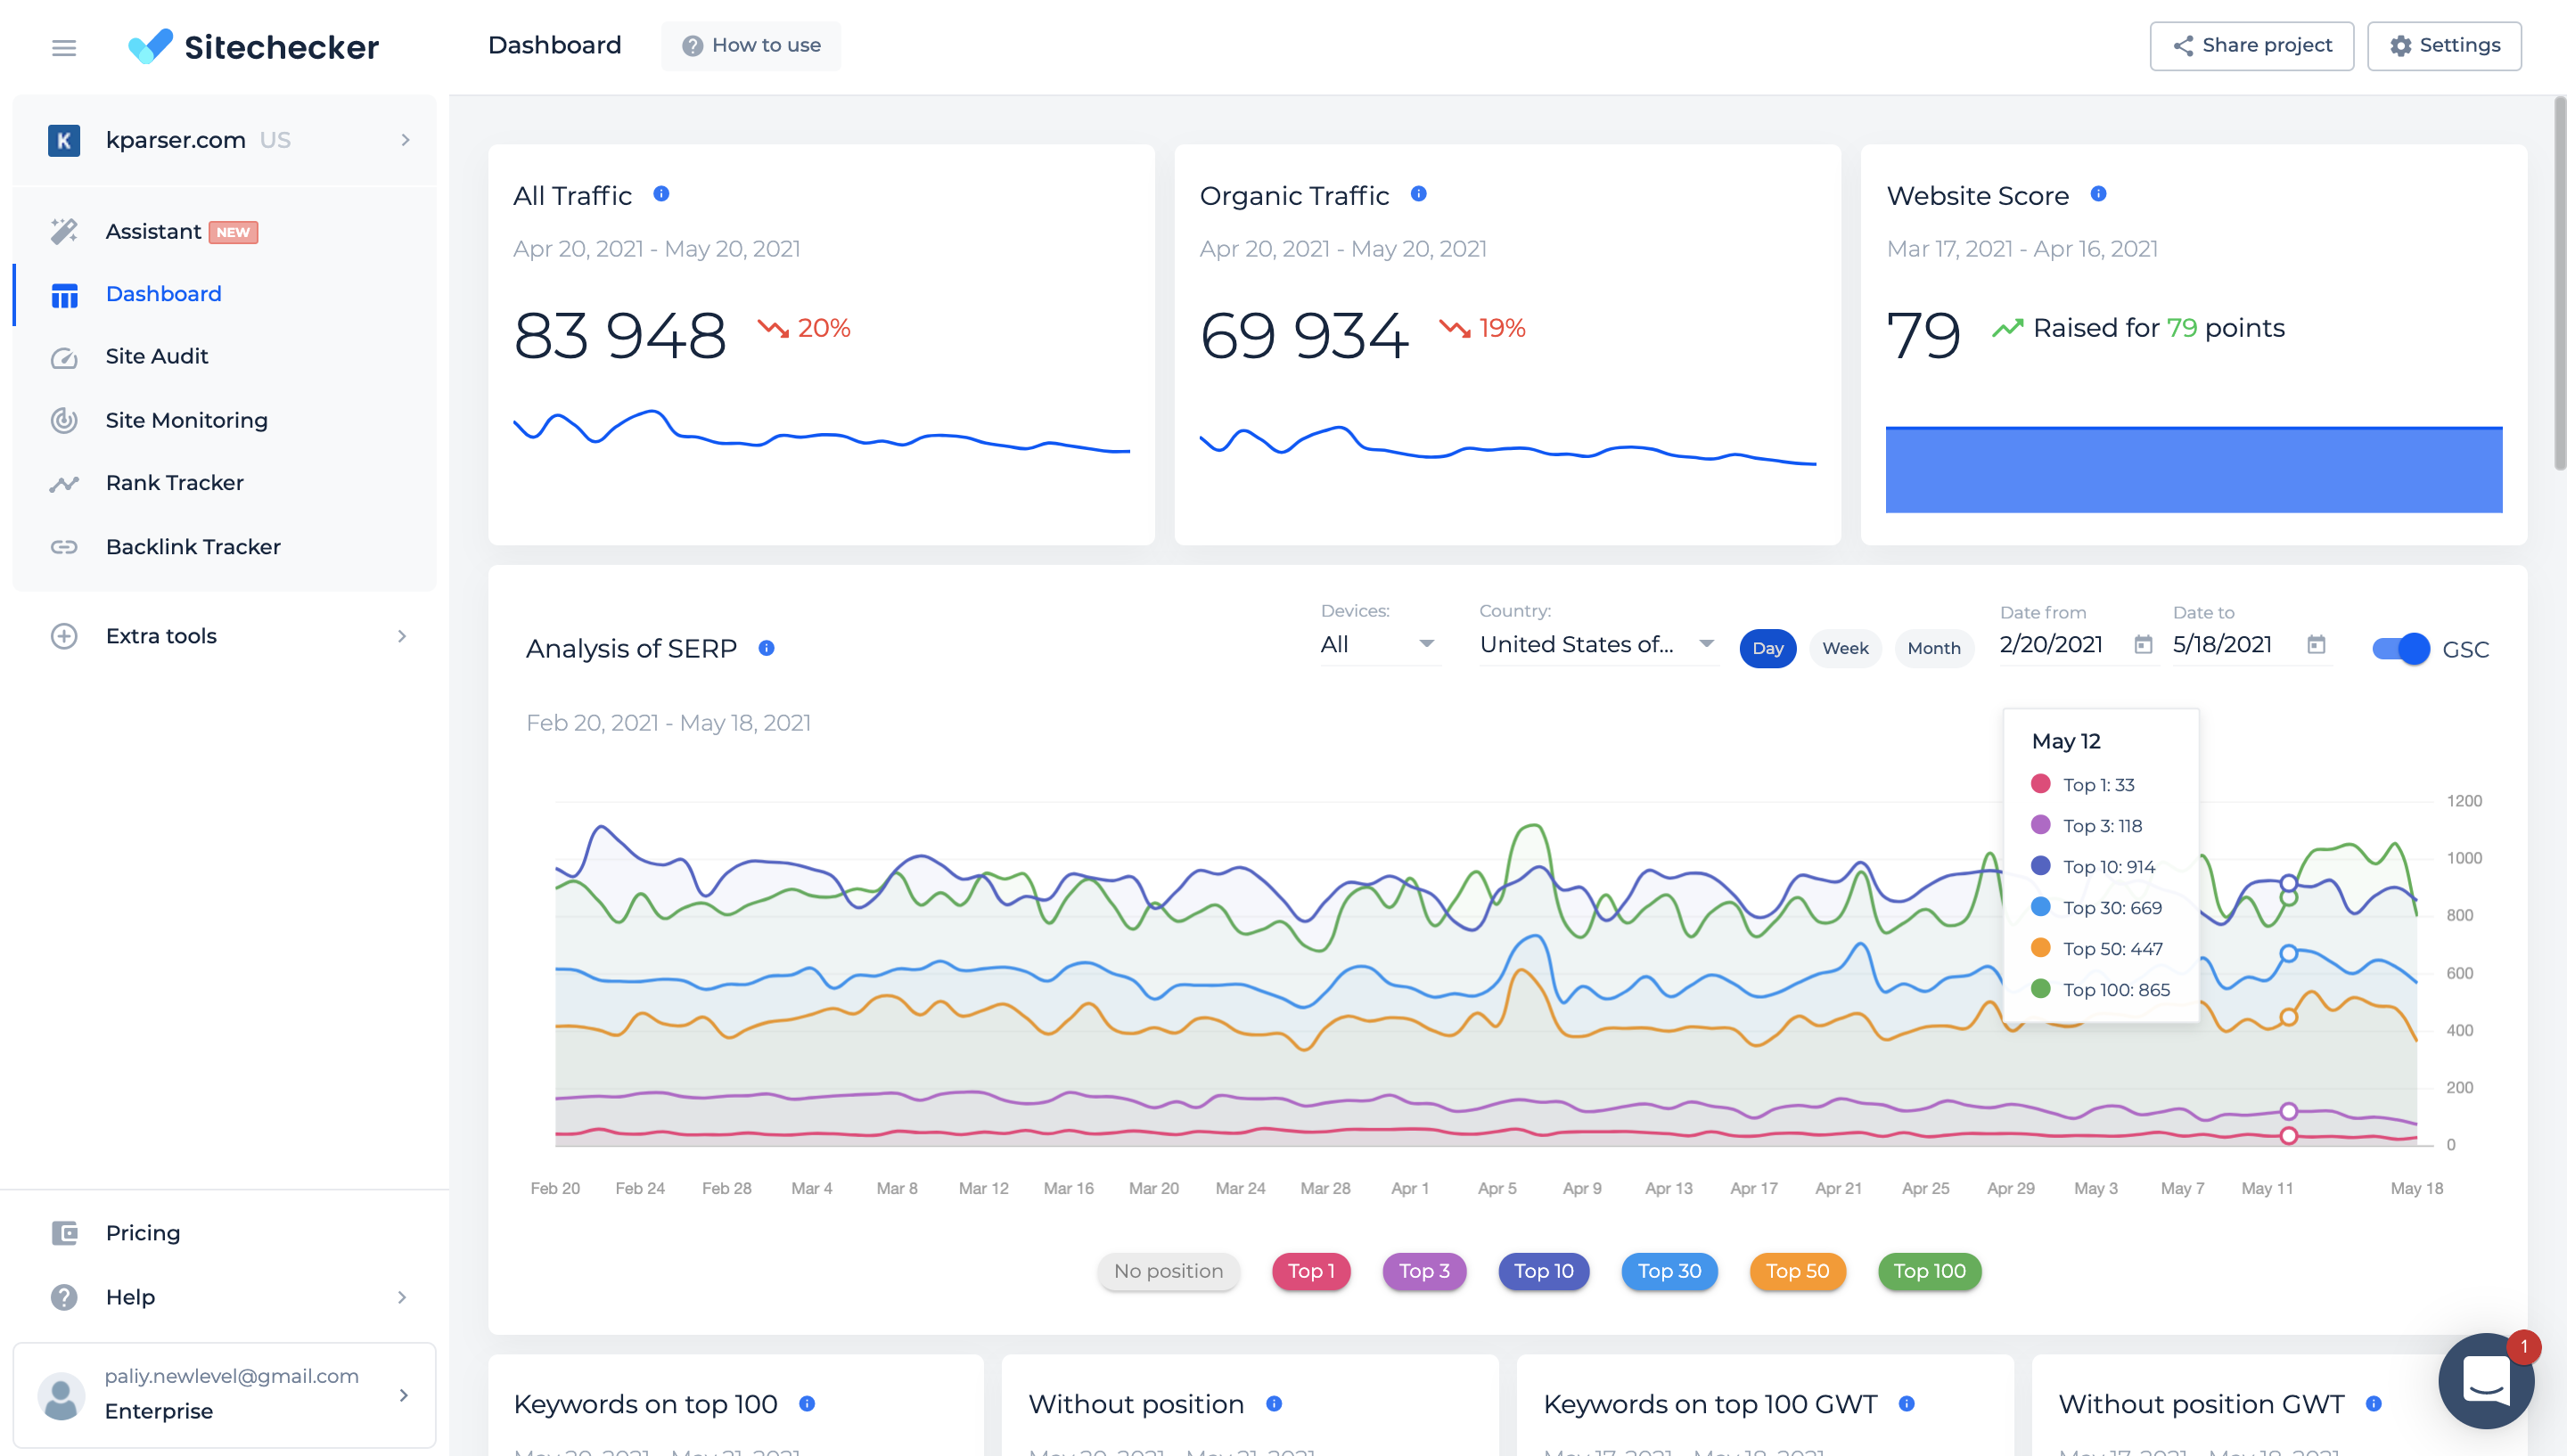
Task: Open the Devices dropdown
Action: click(1378, 645)
